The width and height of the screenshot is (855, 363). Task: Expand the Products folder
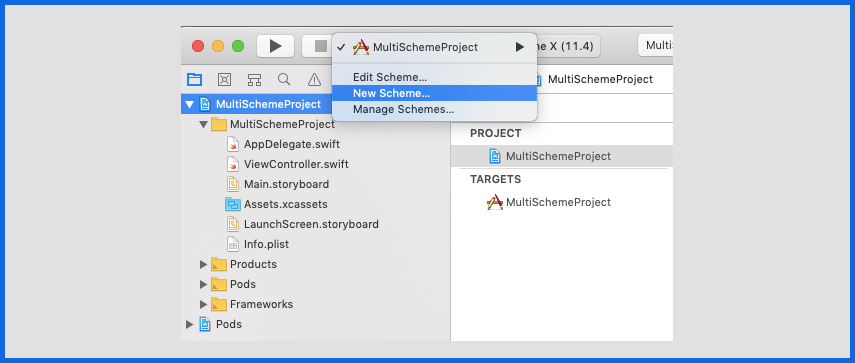click(x=203, y=264)
